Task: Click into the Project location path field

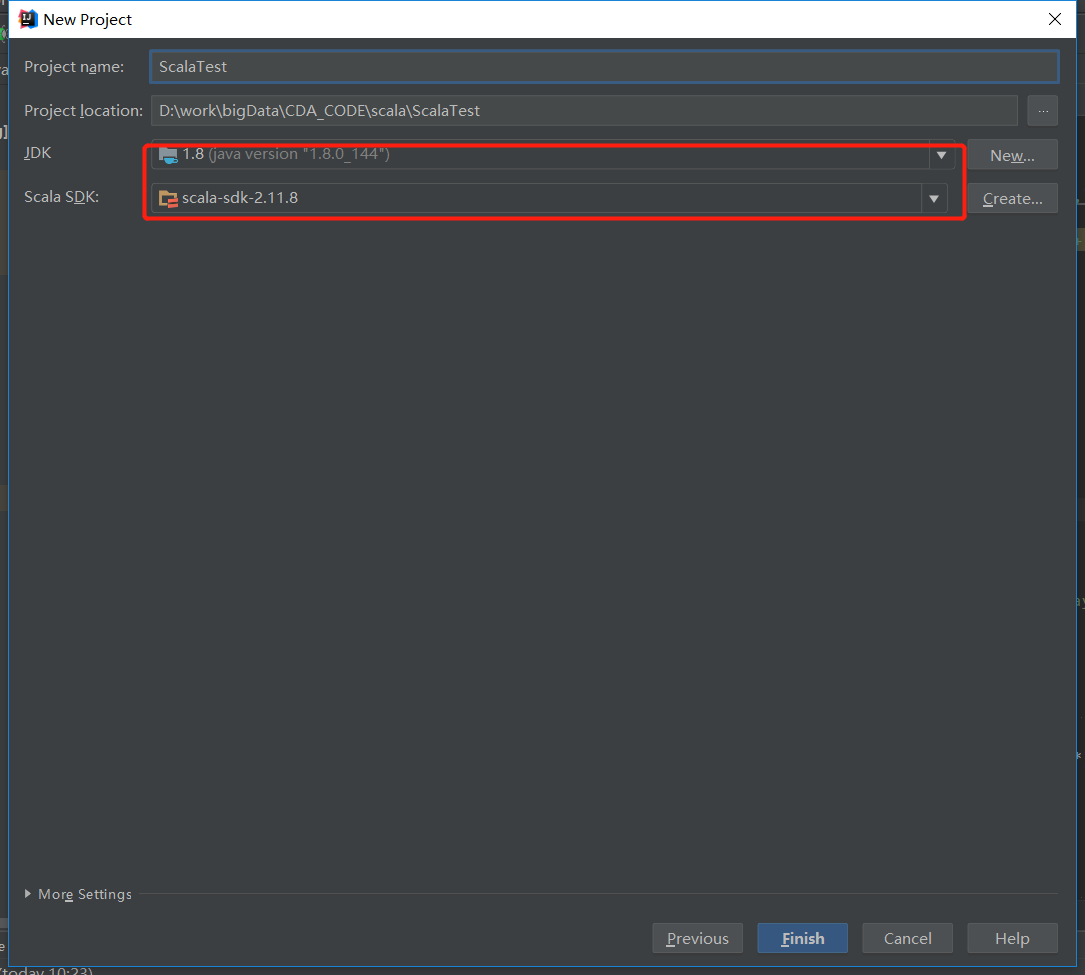Action: [x=583, y=111]
